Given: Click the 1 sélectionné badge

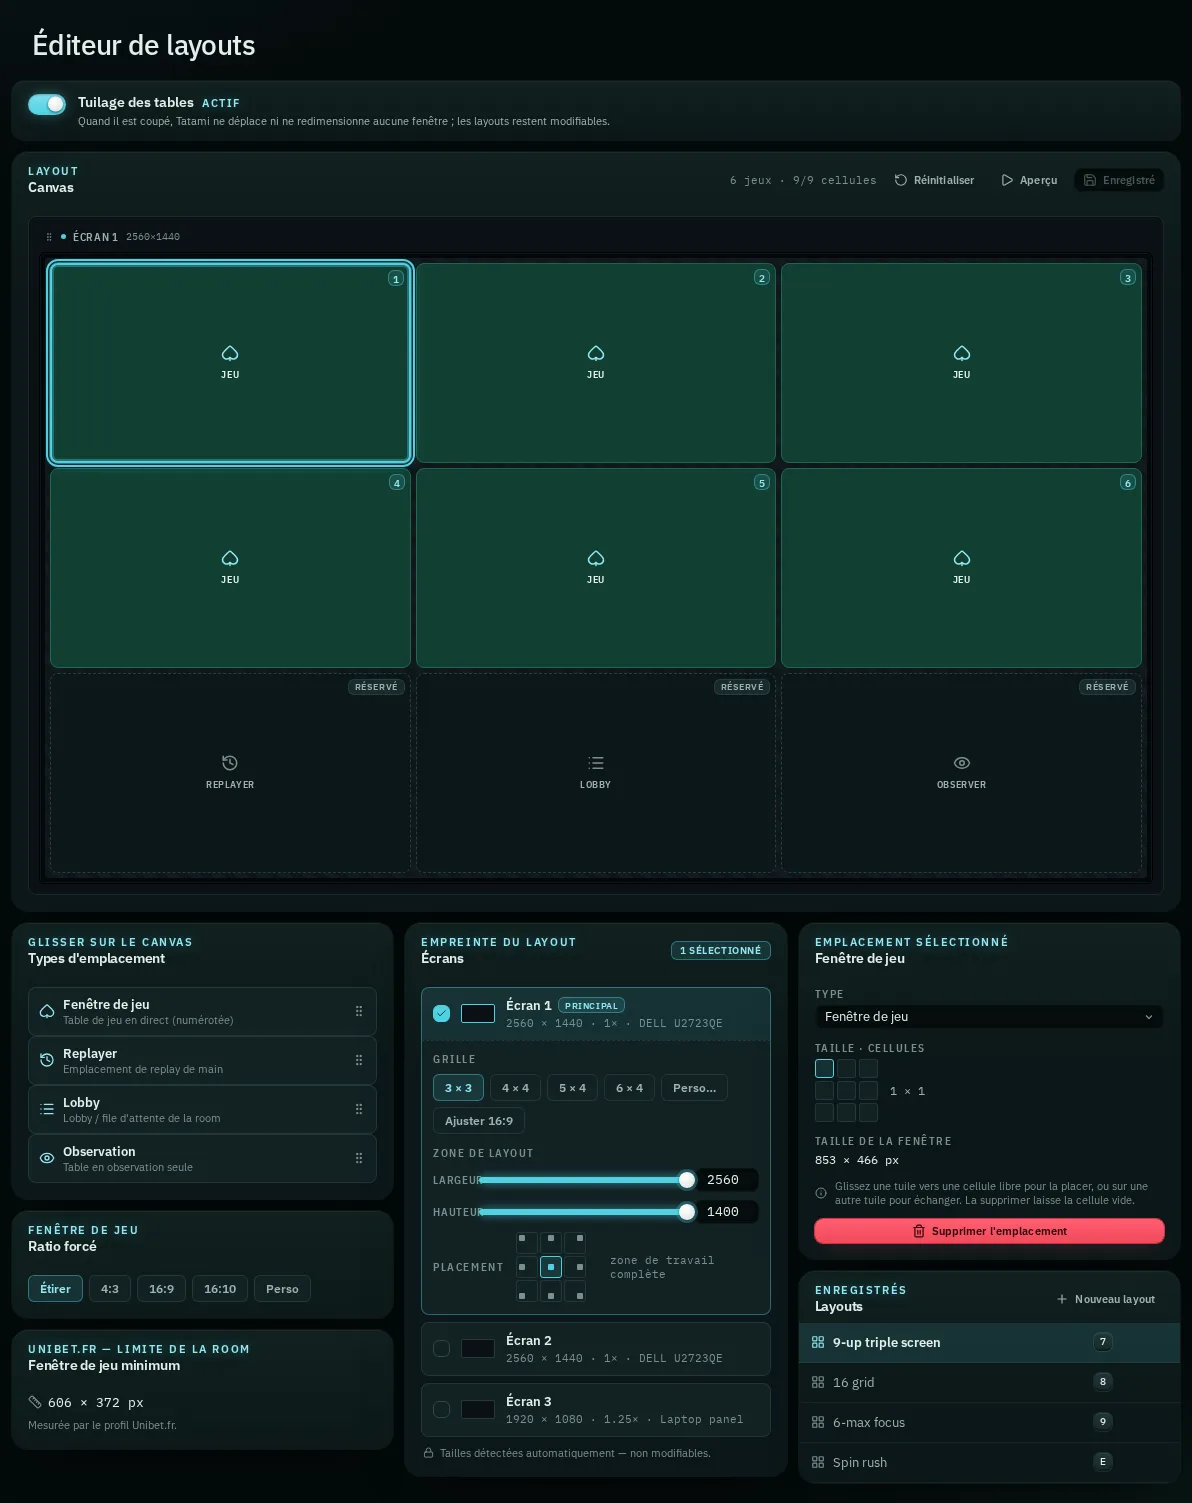Looking at the screenshot, I should (721, 950).
